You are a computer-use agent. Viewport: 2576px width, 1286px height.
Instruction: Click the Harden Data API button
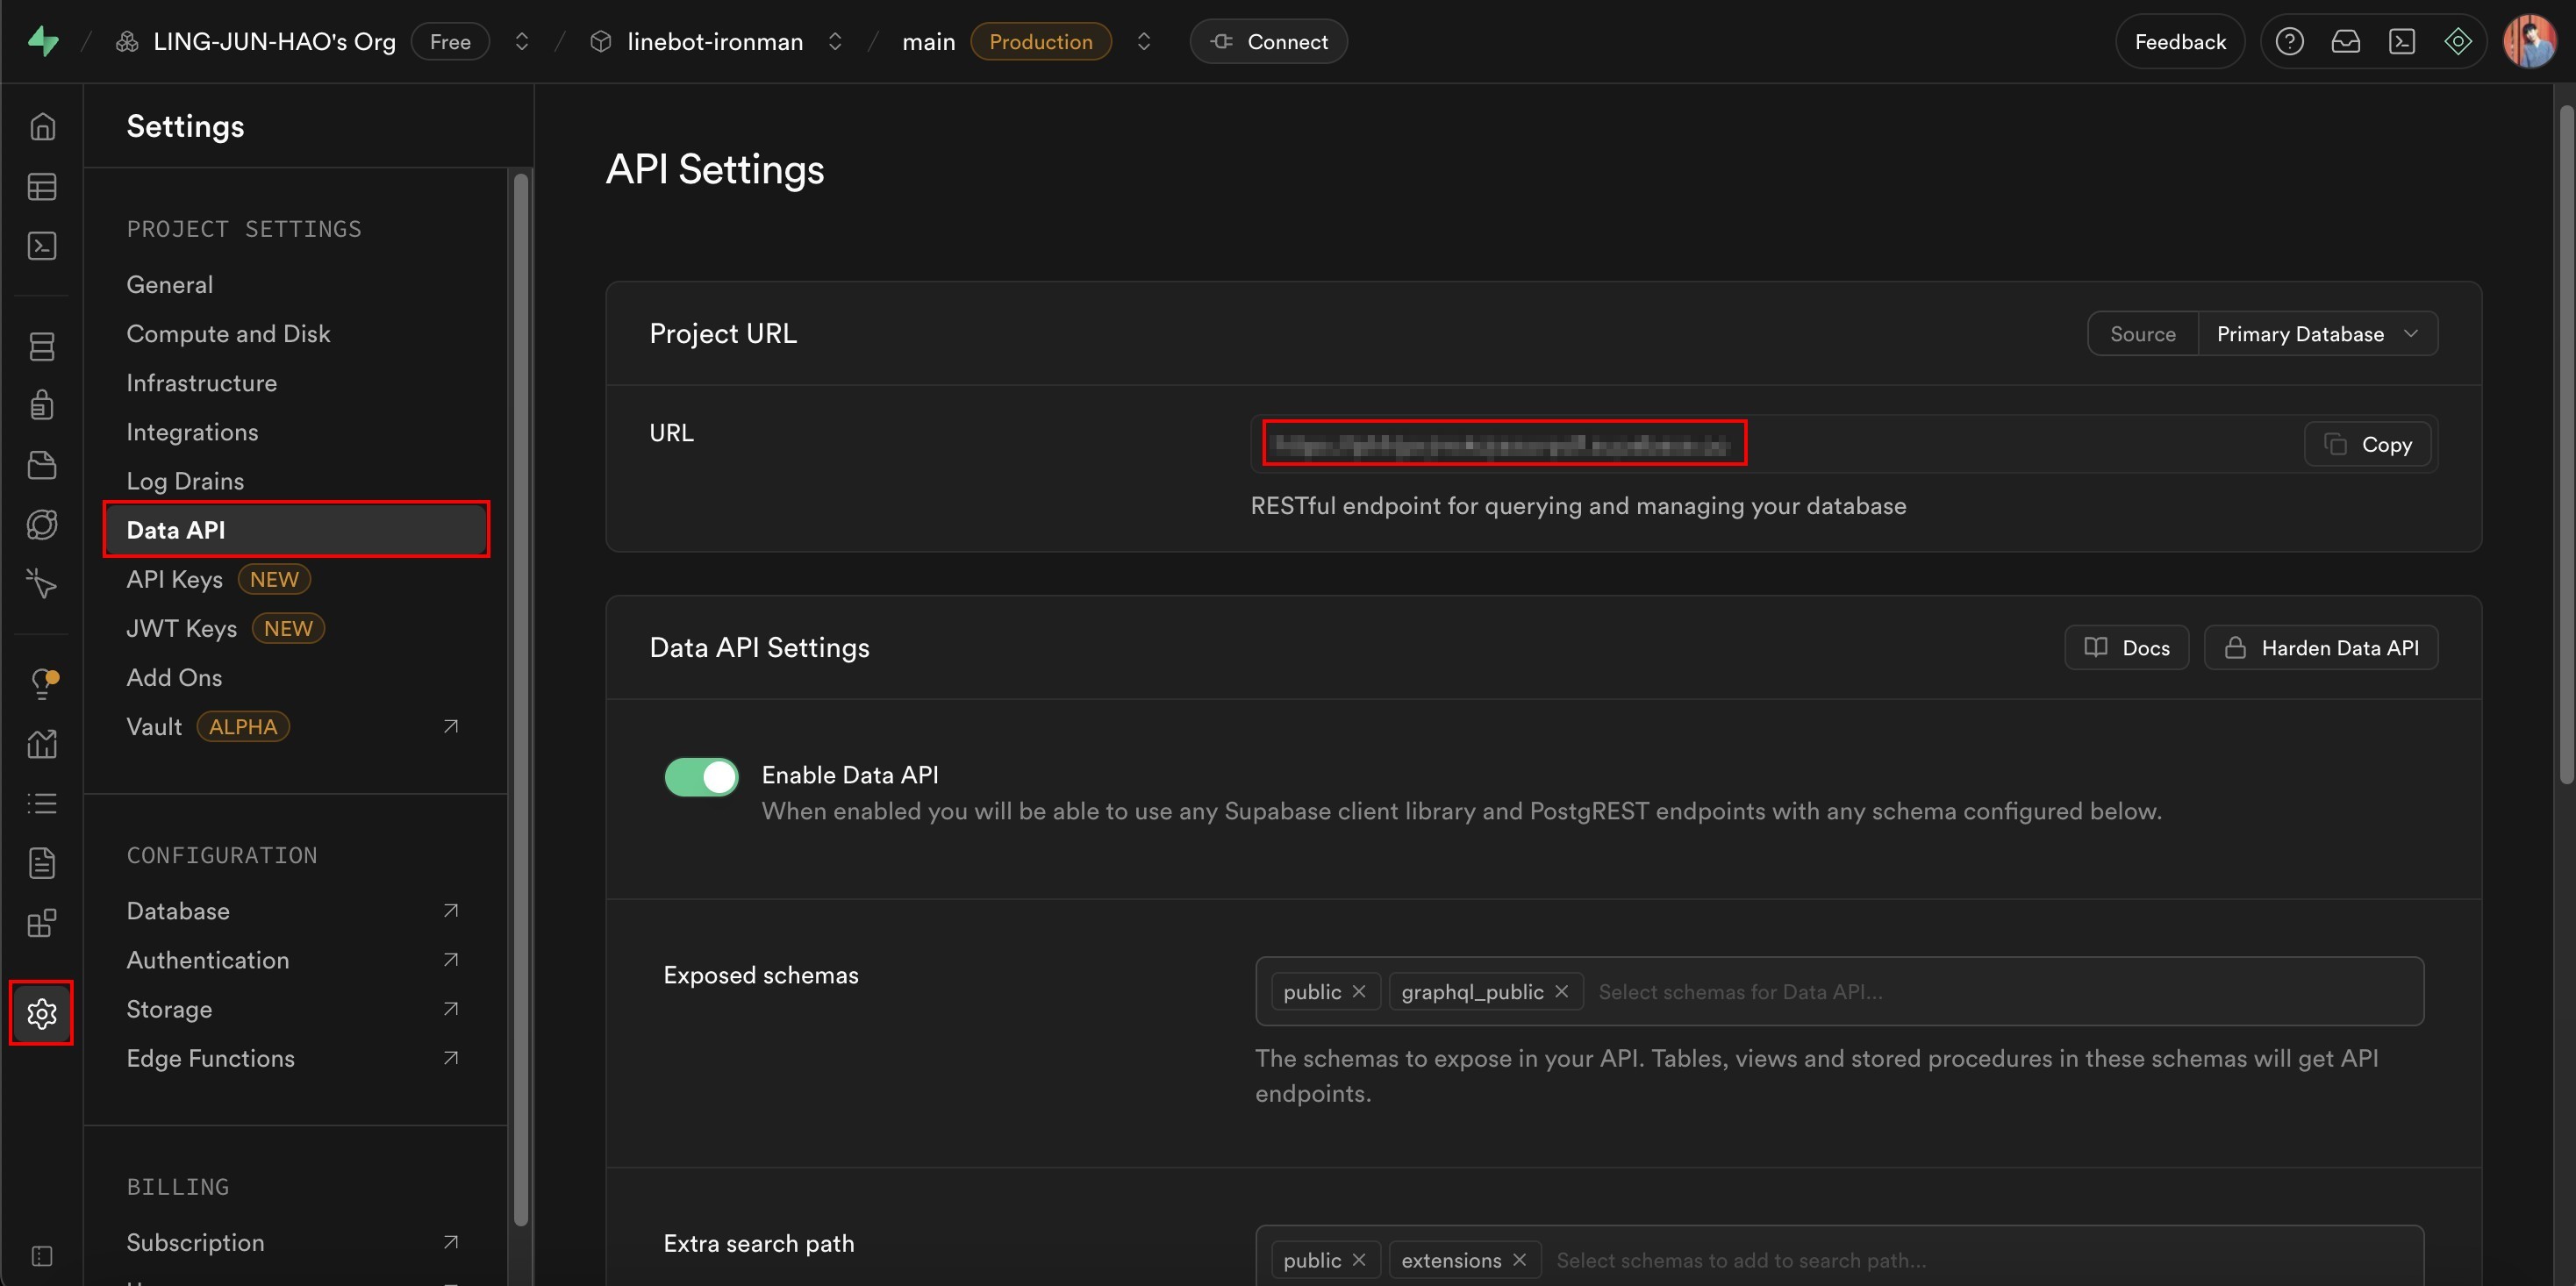tap(2320, 648)
